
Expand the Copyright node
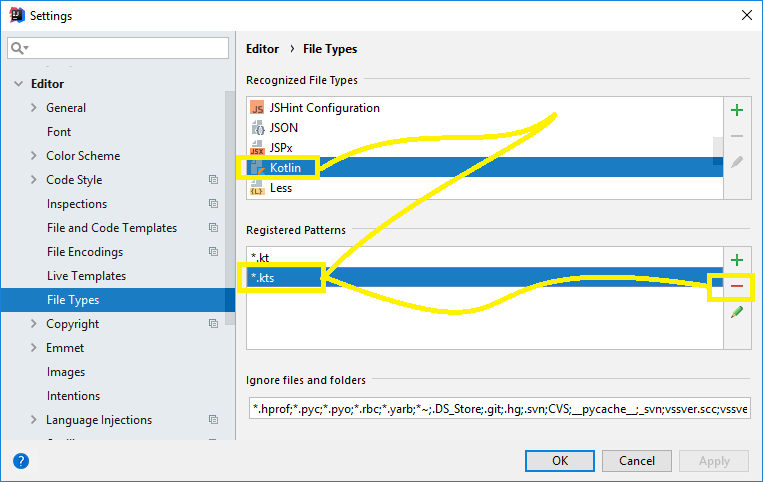34,323
